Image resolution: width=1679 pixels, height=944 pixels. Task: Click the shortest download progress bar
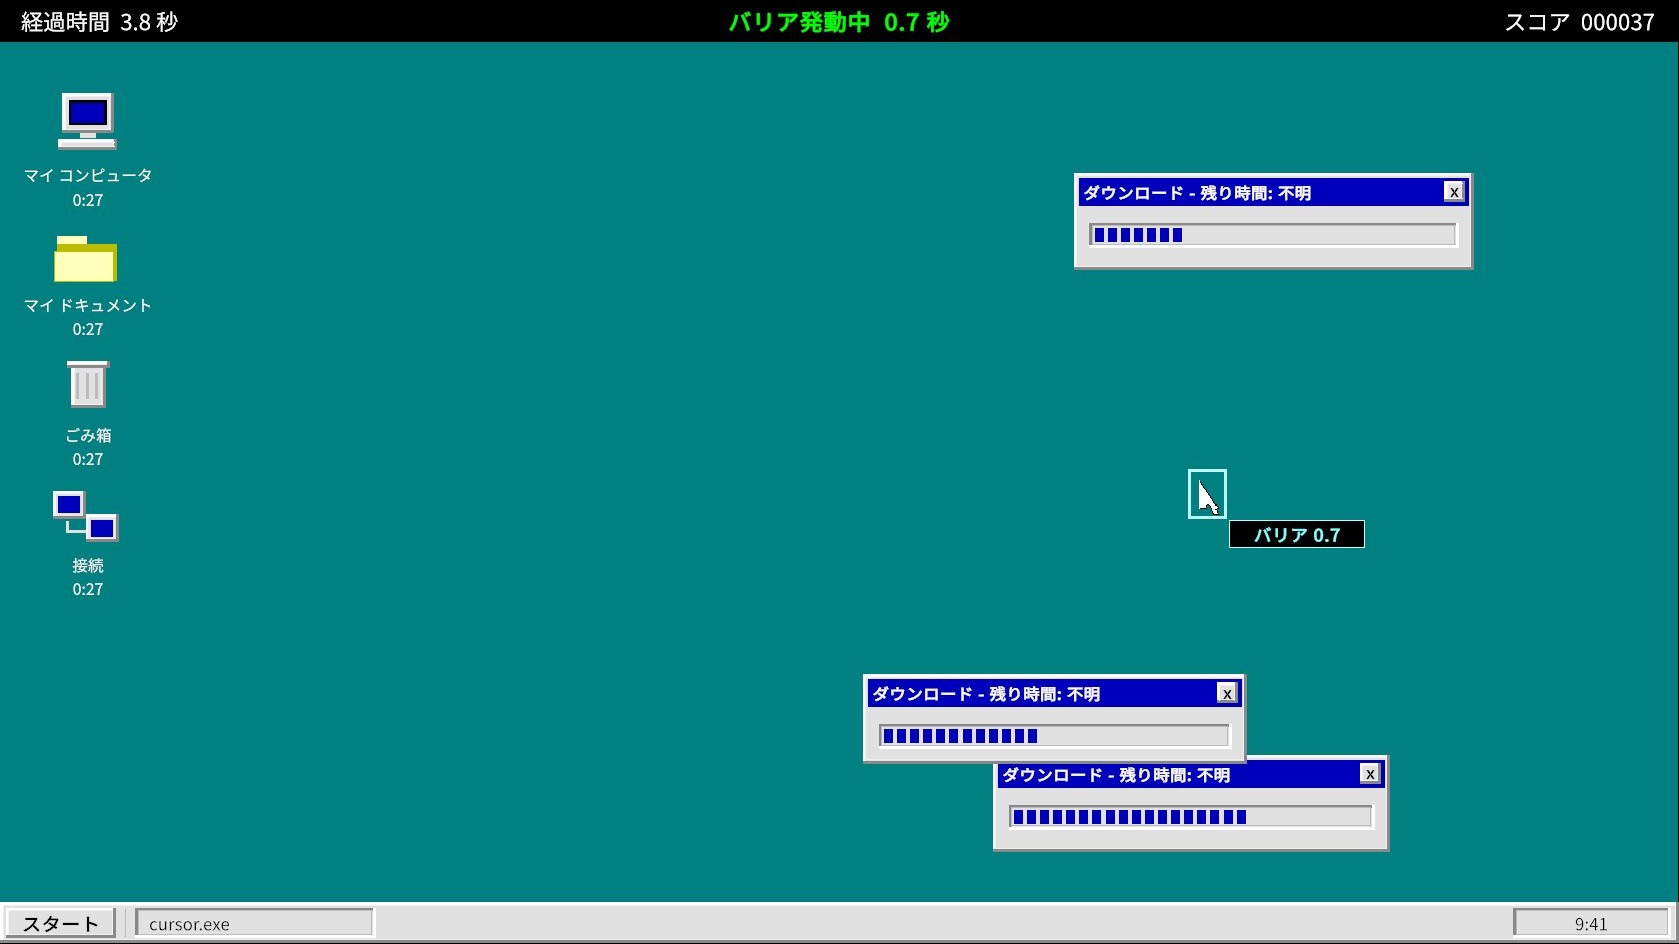click(x=1273, y=235)
